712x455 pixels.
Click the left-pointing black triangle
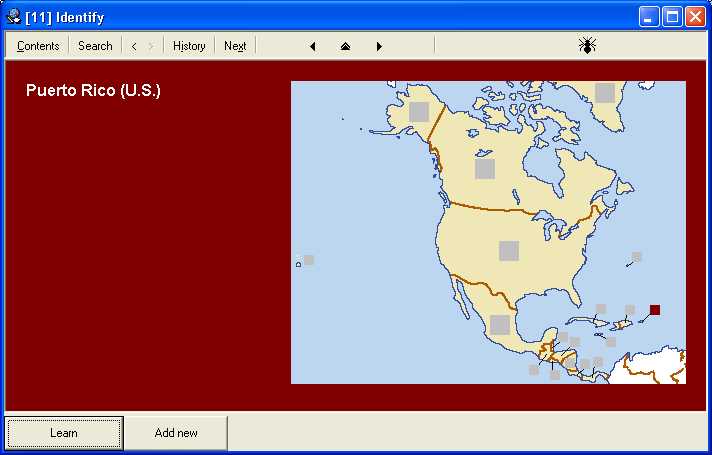pos(313,46)
